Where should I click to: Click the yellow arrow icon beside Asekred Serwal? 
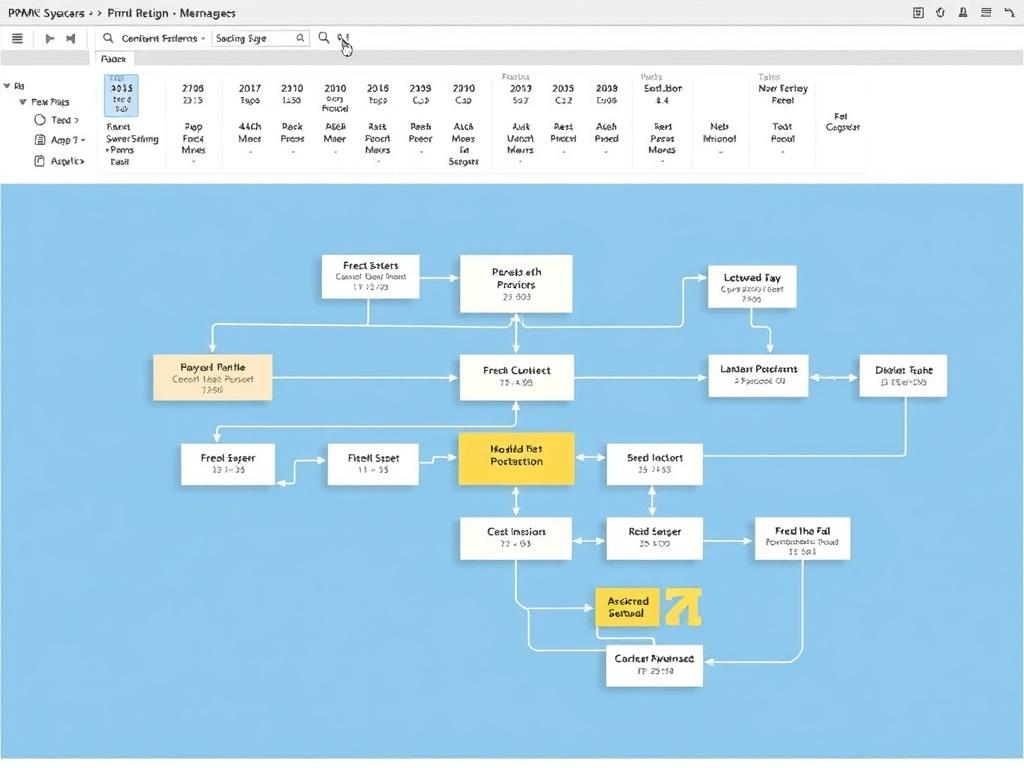click(x=683, y=607)
